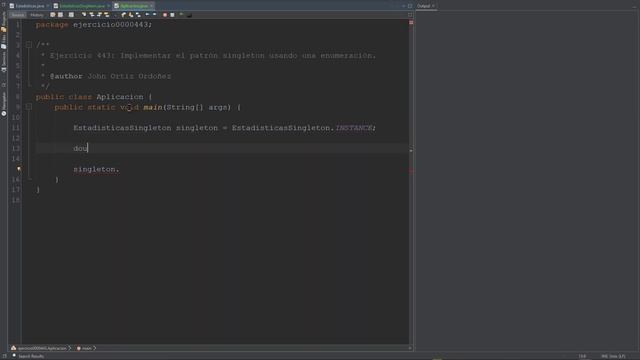The image size is (640, 360).
Task: Open the Output panel tab
Action: [x=424, y=6]
